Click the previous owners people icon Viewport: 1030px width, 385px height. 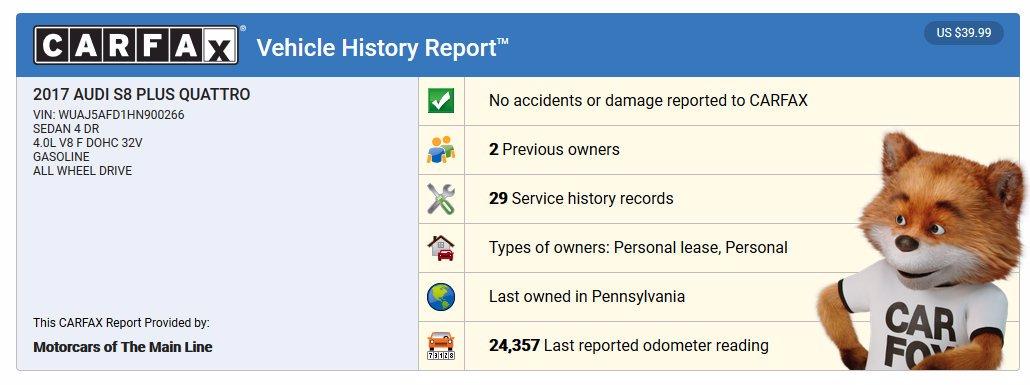click(441, 150)
